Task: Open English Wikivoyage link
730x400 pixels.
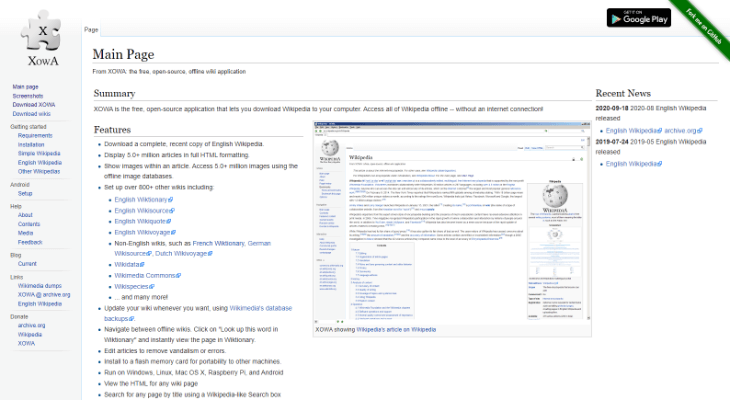Action: coord(145,232)
